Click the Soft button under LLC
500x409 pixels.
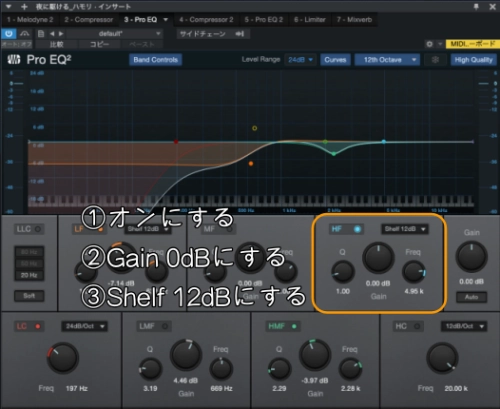pyautogui.click(x=29, y=296)
